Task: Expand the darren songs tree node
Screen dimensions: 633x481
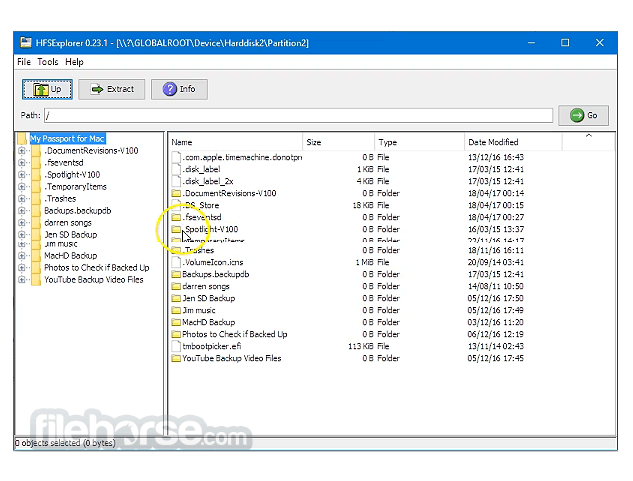Action: point(22,223)
